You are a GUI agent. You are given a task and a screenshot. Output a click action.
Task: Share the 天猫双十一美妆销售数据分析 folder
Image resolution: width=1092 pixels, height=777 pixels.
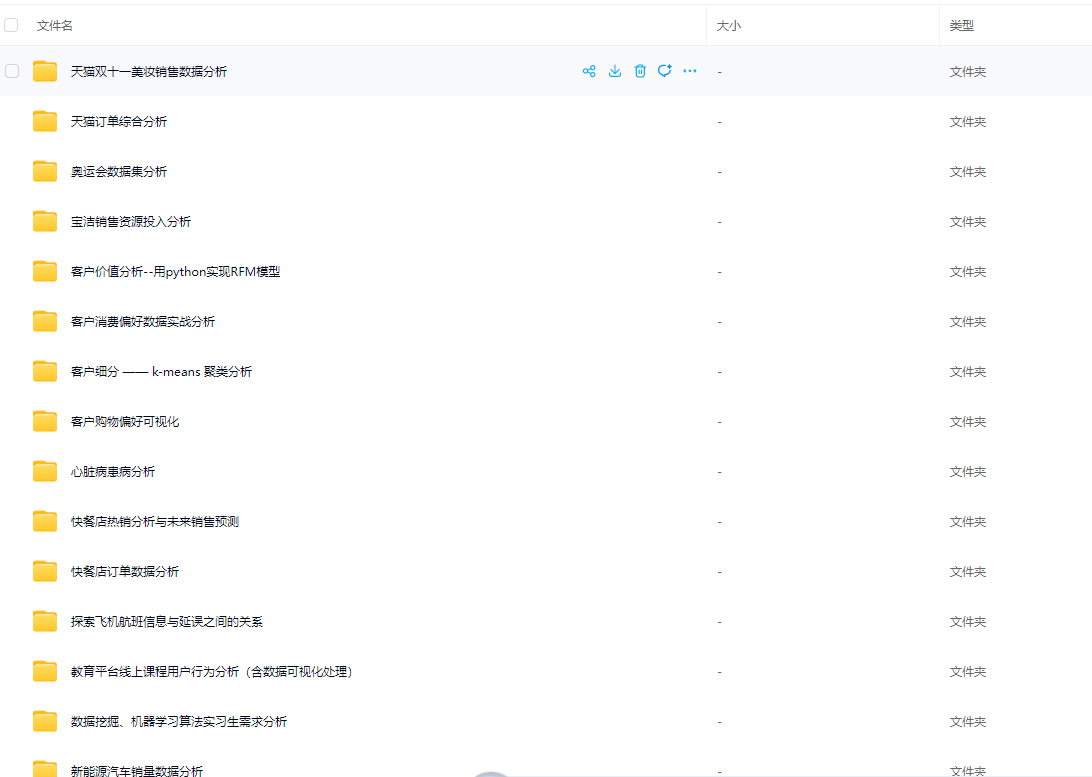pos(589,71)
